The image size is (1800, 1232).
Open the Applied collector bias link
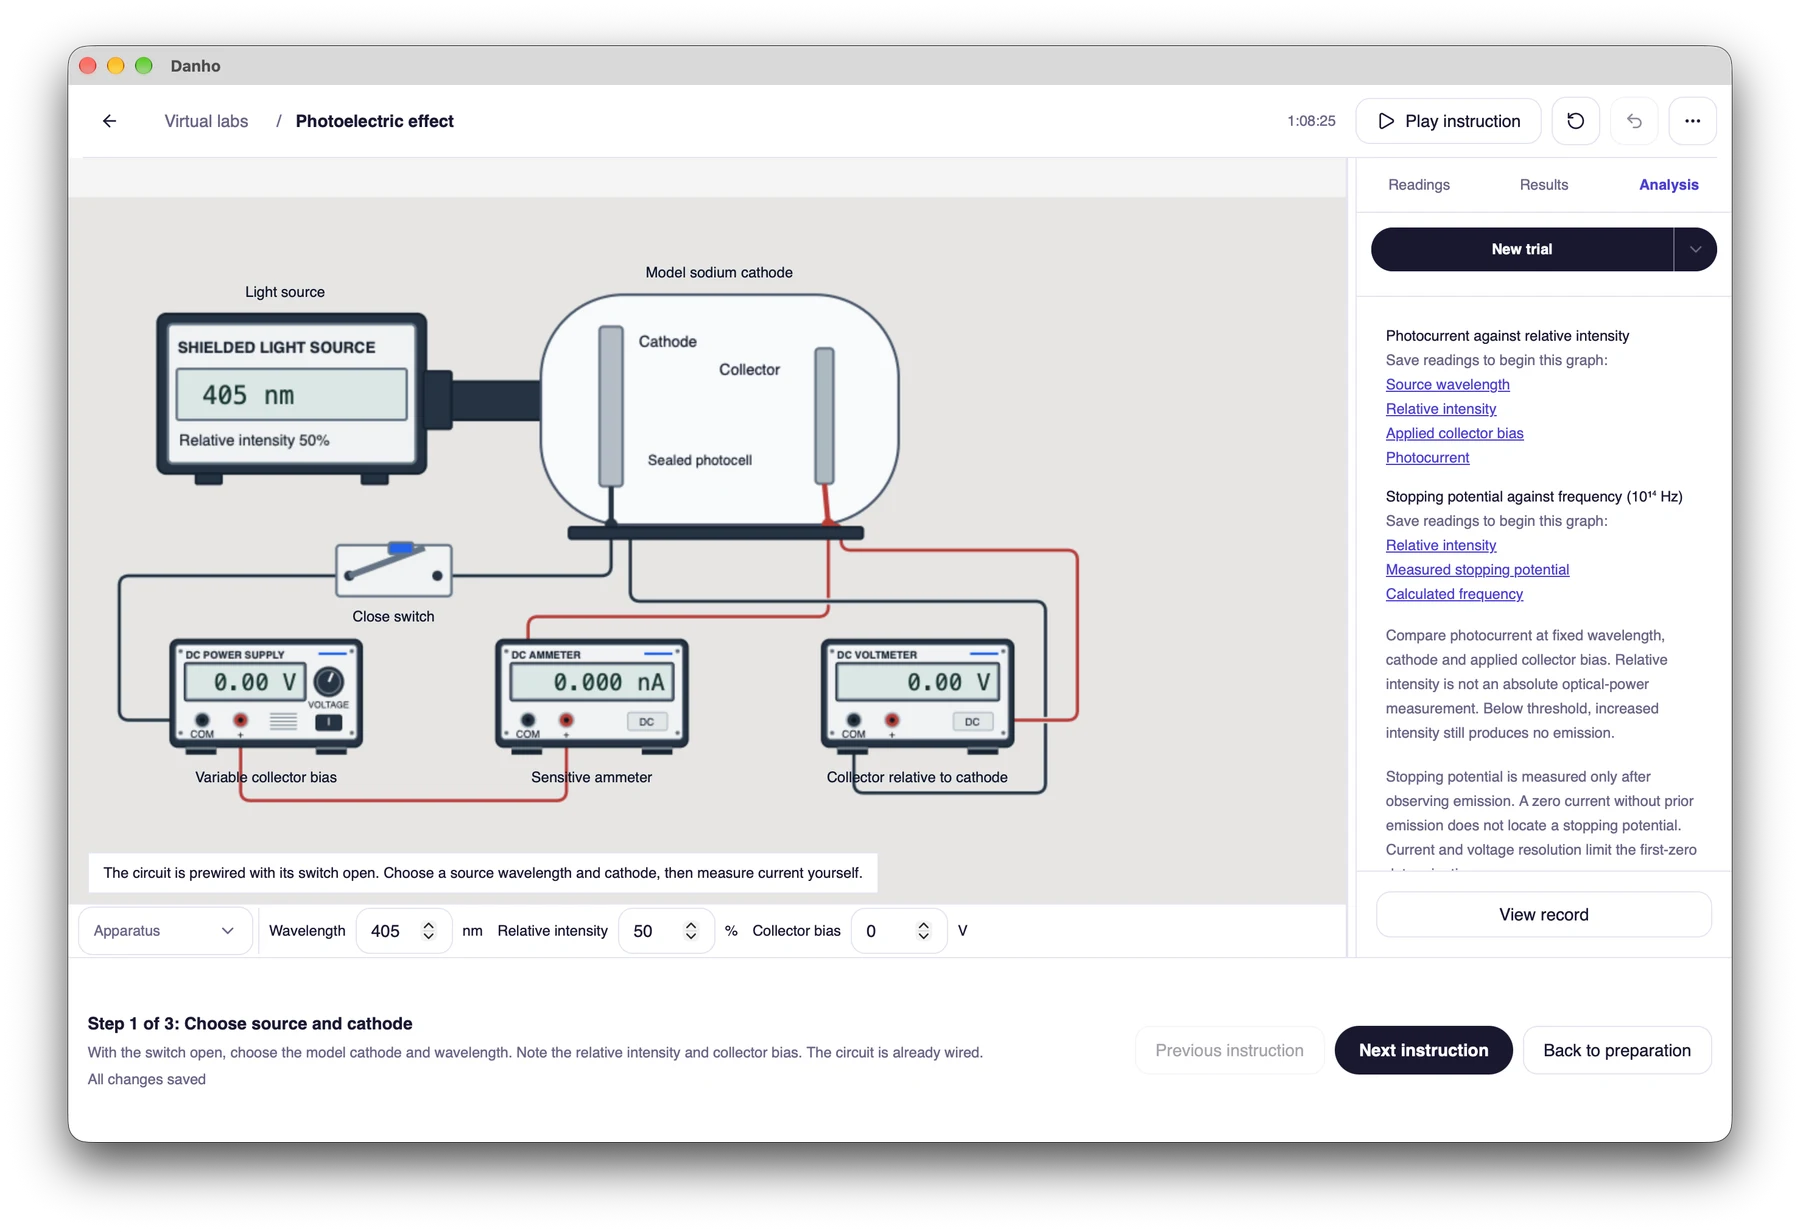(x=1455, y=433)
